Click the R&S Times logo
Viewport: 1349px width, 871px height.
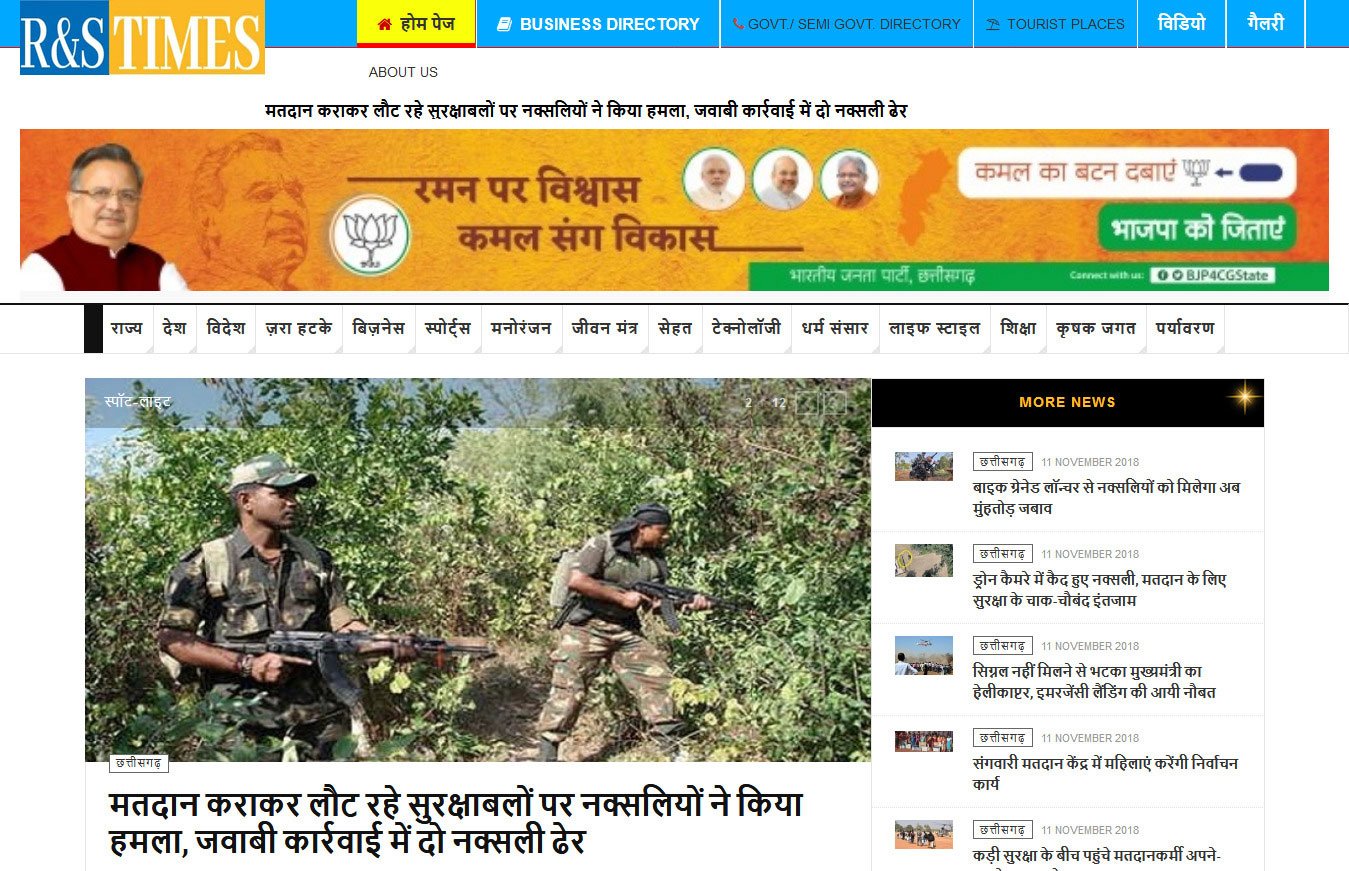pos(142,37)
